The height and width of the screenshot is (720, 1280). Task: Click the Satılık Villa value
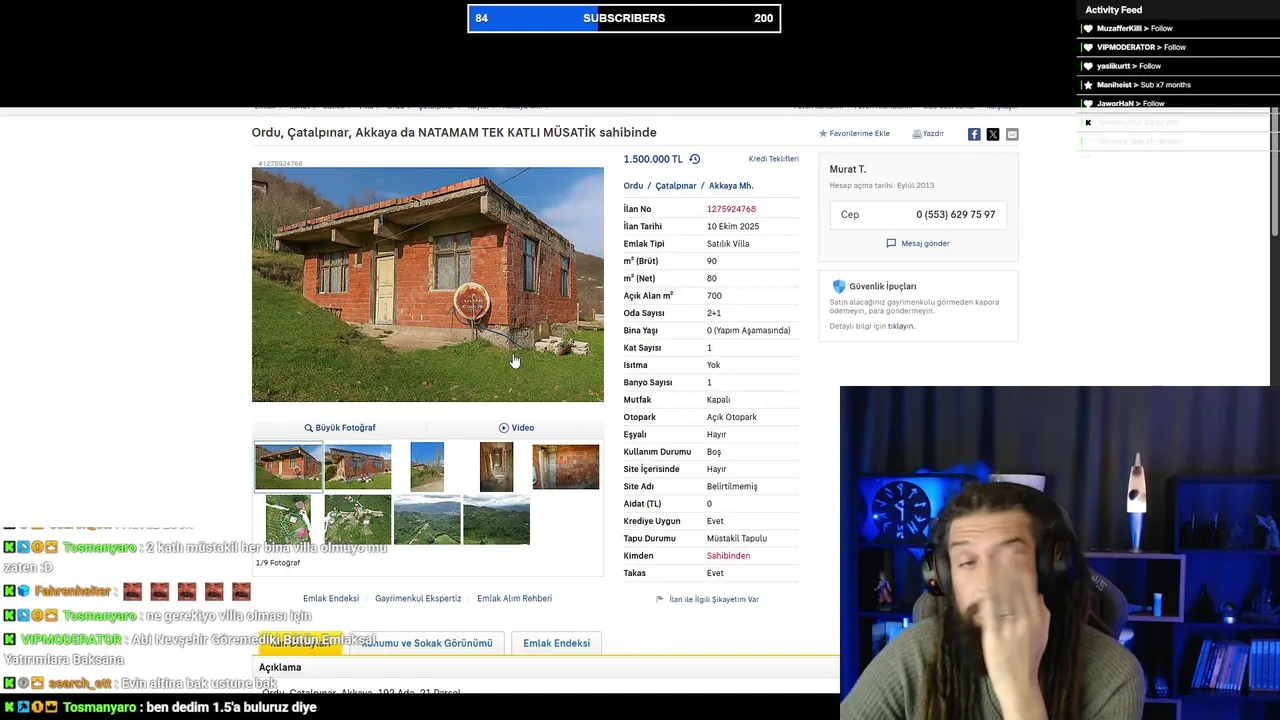[x=728, y=244]
